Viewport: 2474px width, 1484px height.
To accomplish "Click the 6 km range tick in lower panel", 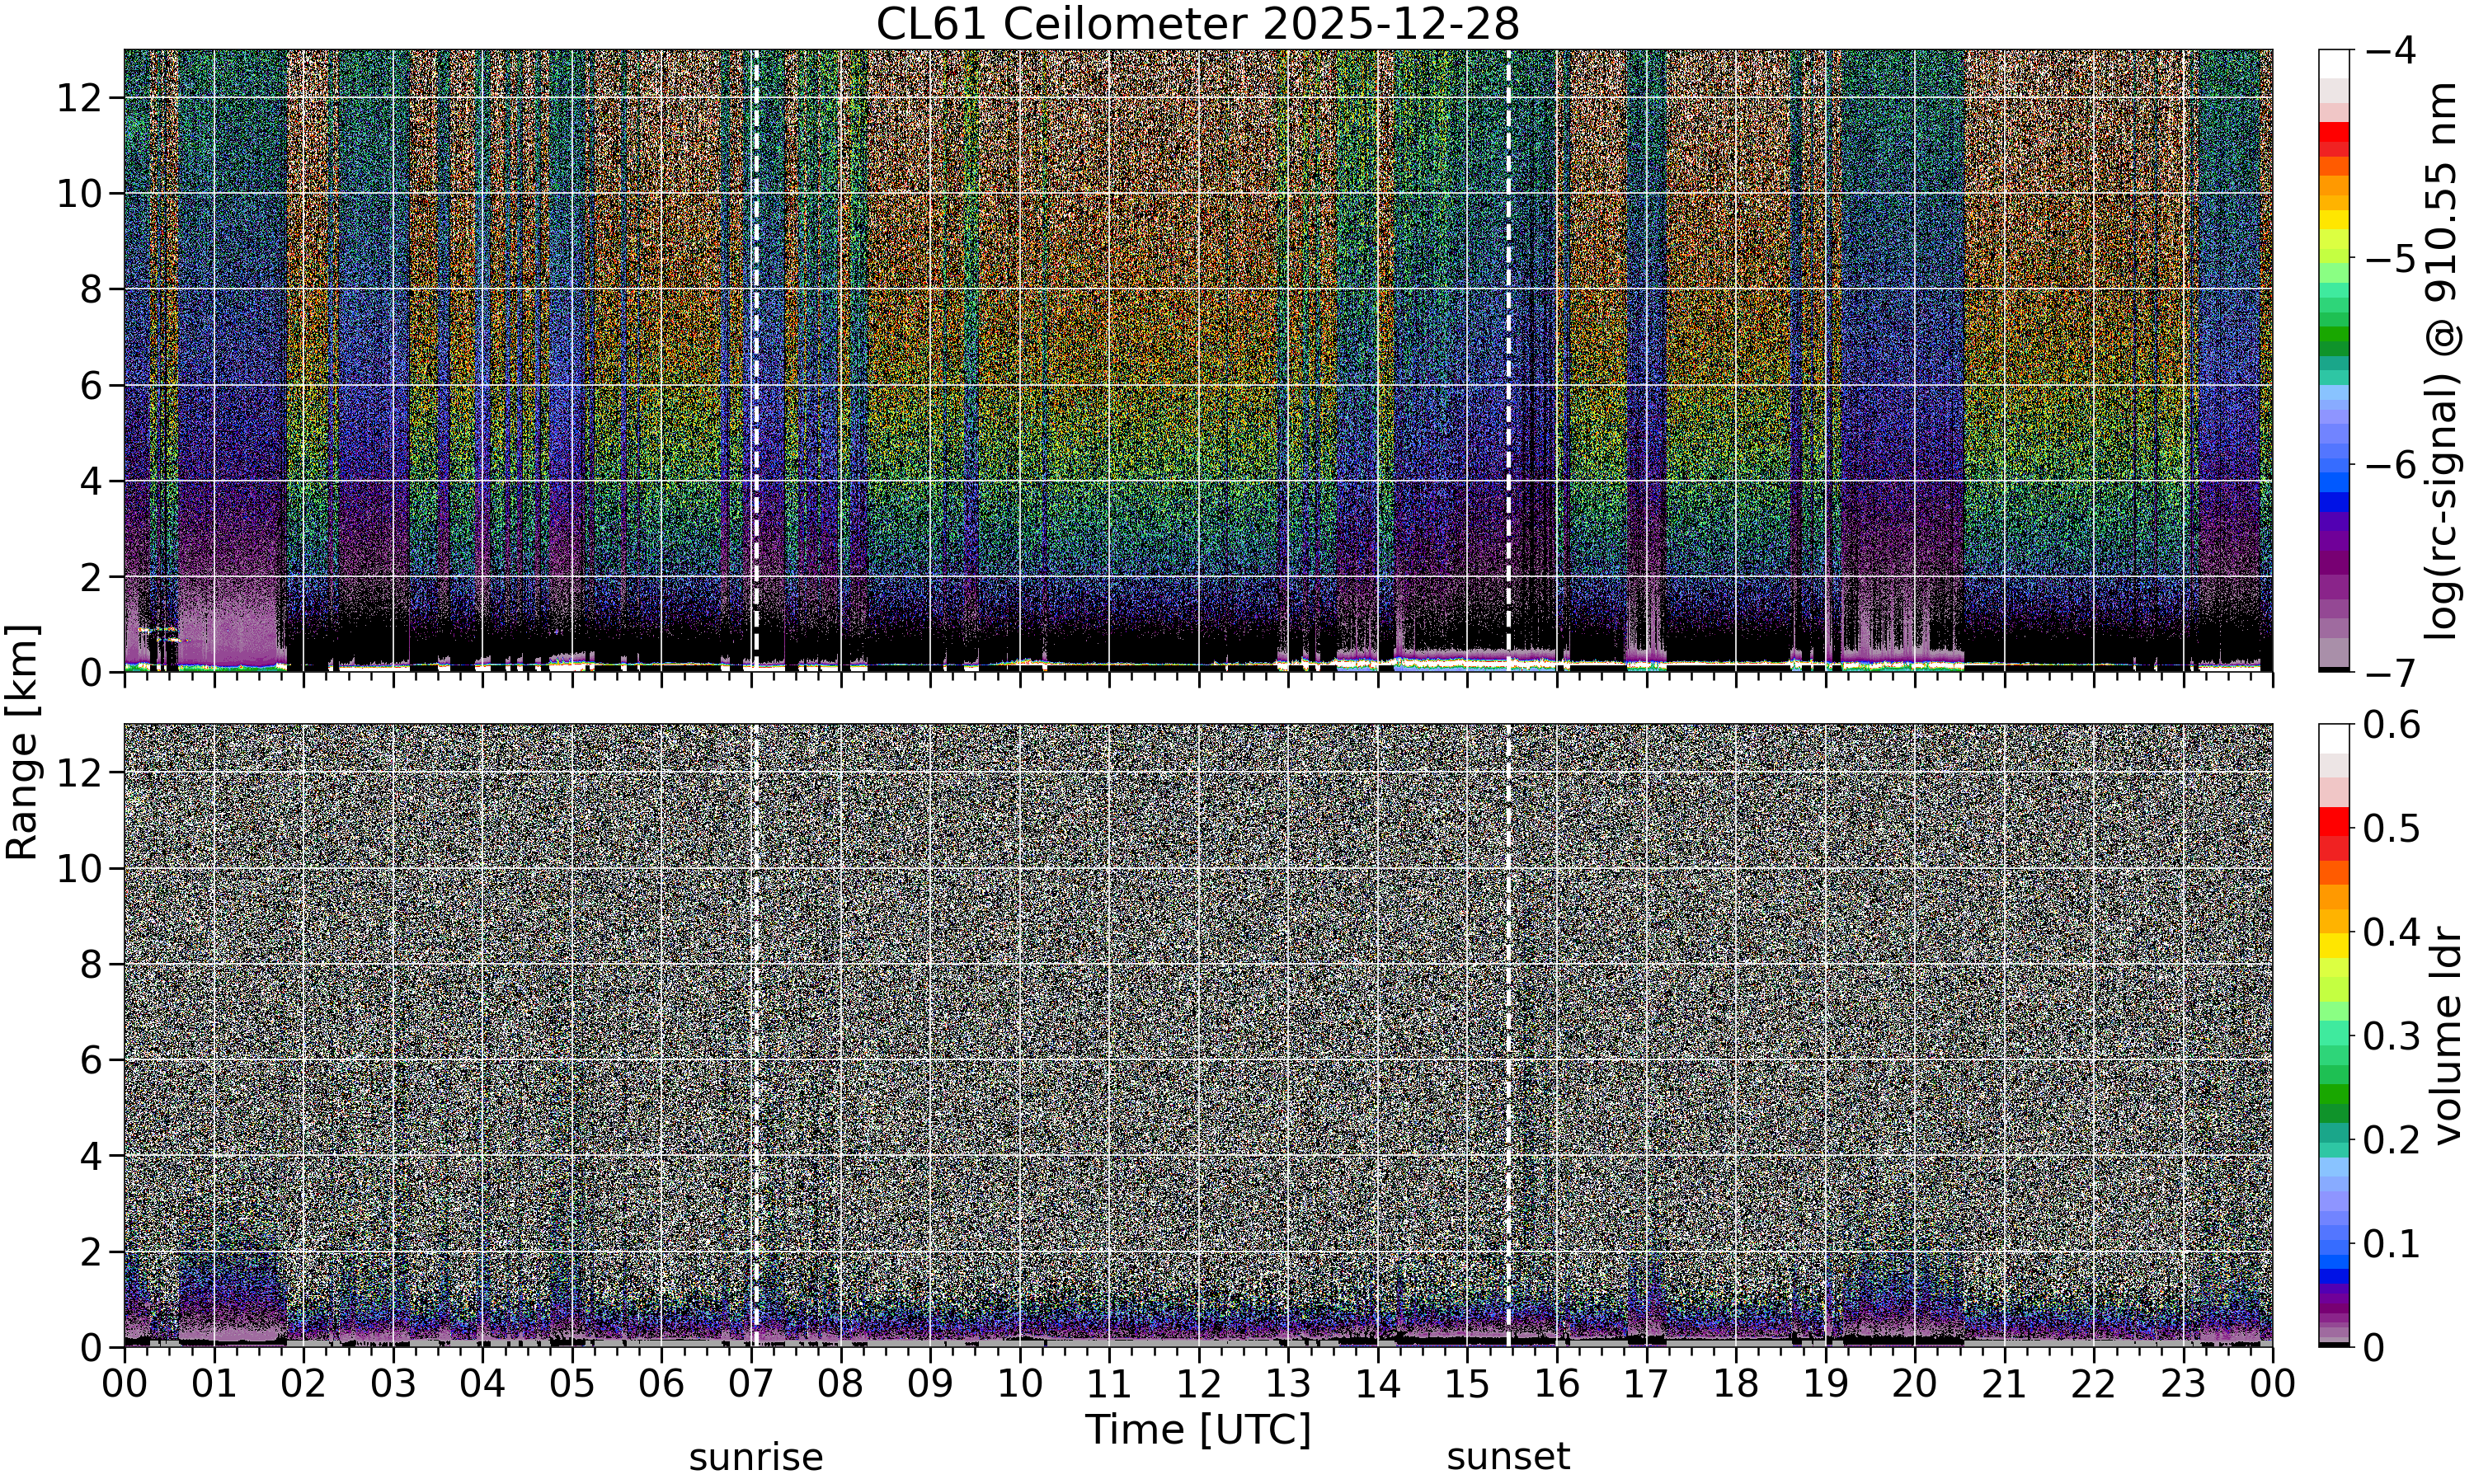I will (x=92, y=1060).
